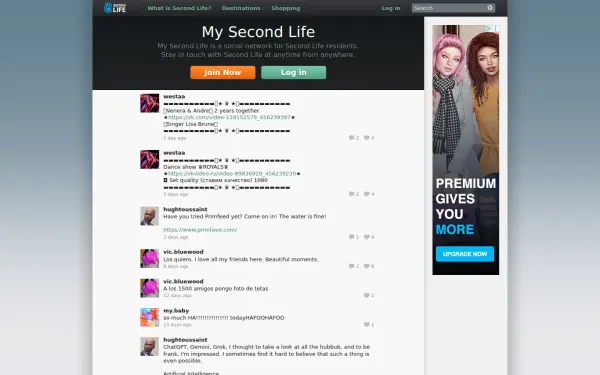This screenshot has height=375, width=600.
Task: Open hughtoussaint username on Primfeed post
Action: point(185,209)
